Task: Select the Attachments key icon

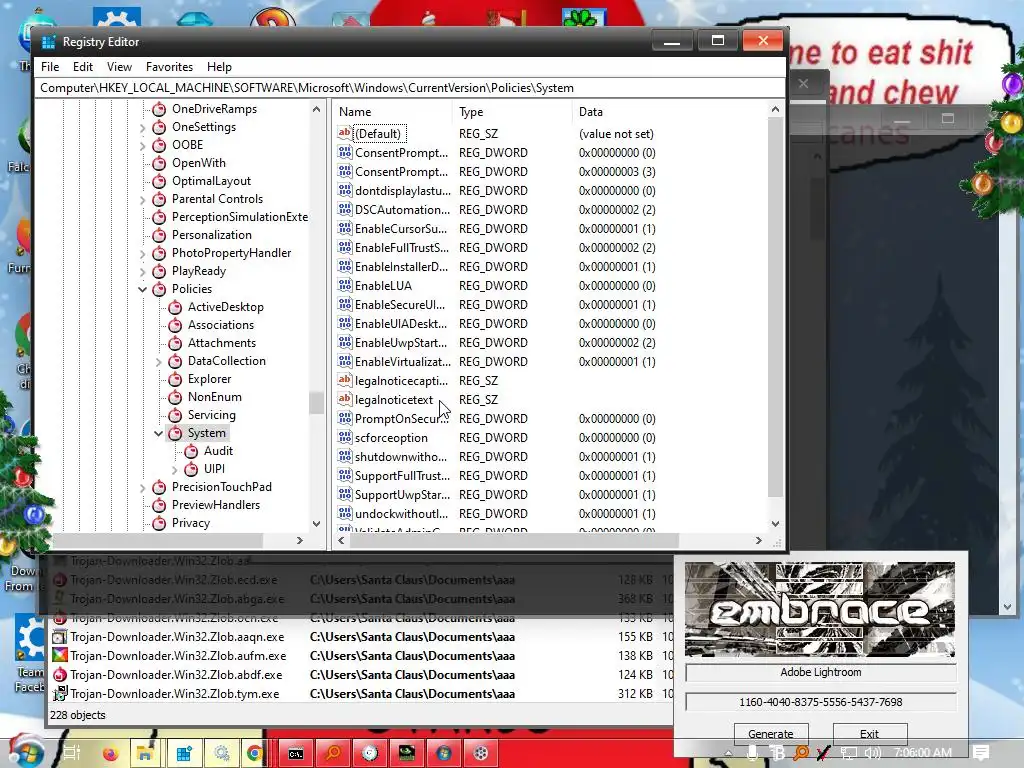Action: (x=175, y=343)
